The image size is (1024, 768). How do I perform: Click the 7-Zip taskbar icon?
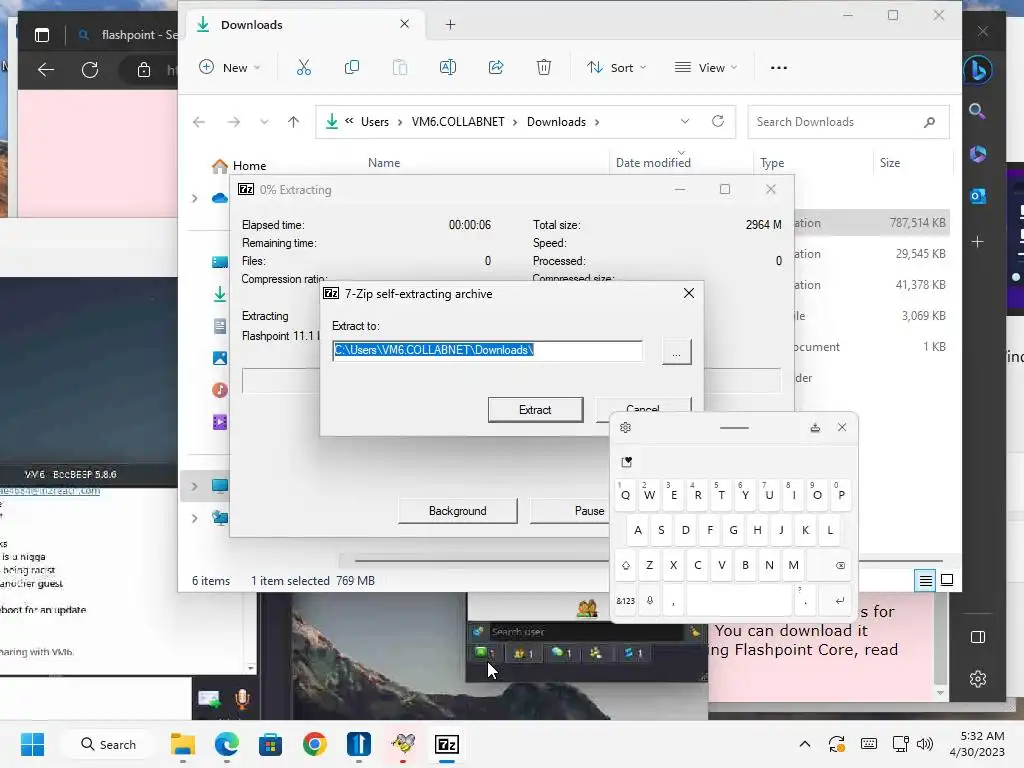pos(447,744)
